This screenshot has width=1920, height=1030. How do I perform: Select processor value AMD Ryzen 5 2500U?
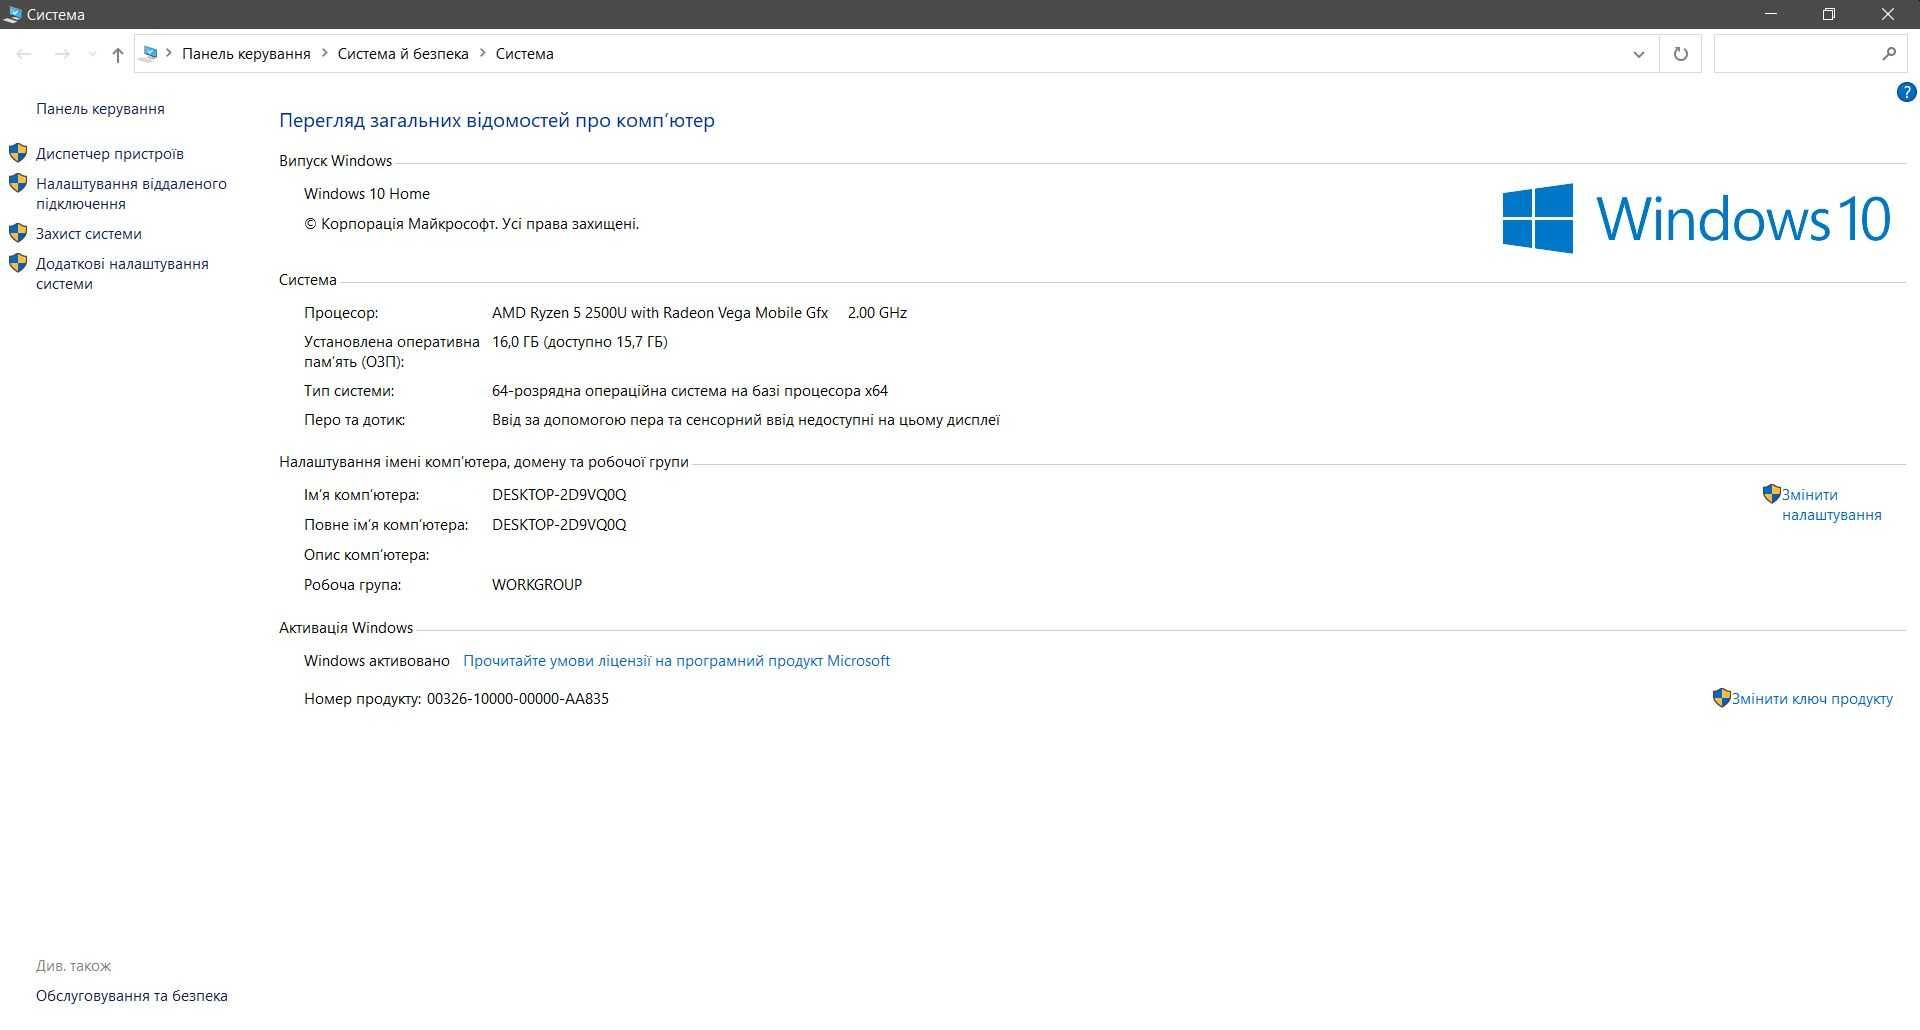pyautogui.click(x=660, y=313)
